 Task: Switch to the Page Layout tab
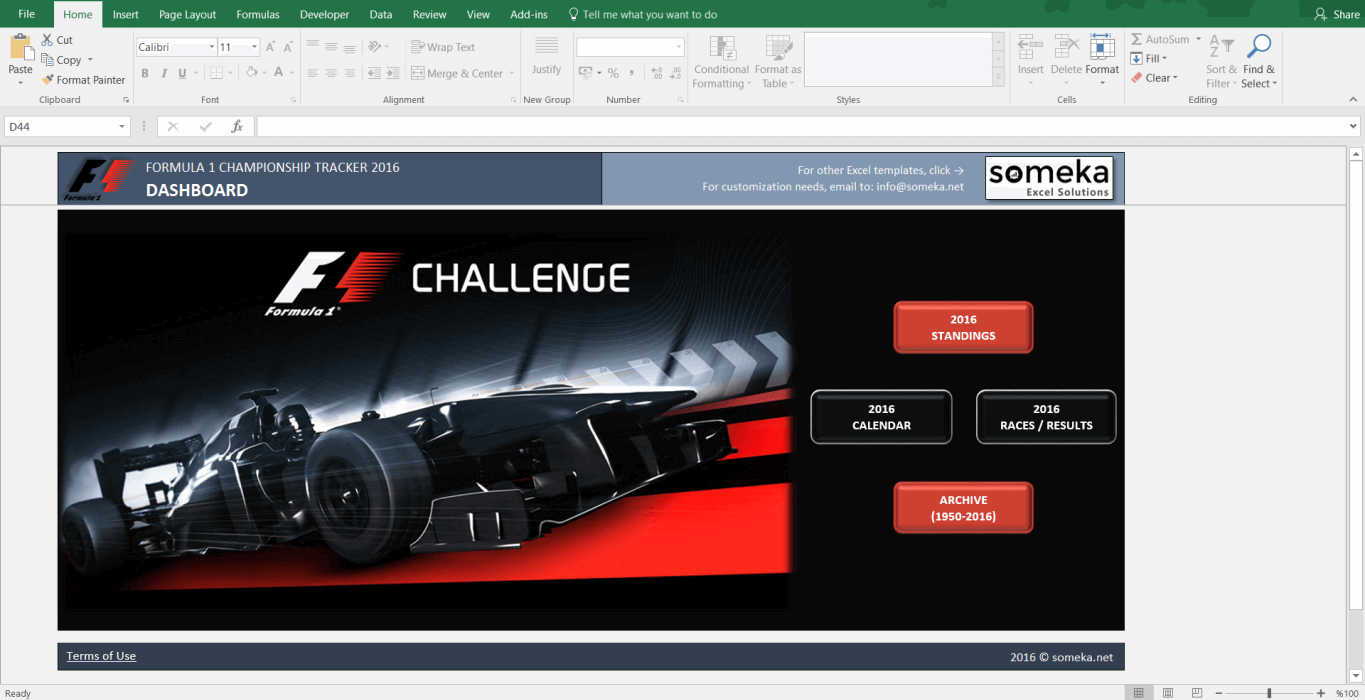coord(187,15)
